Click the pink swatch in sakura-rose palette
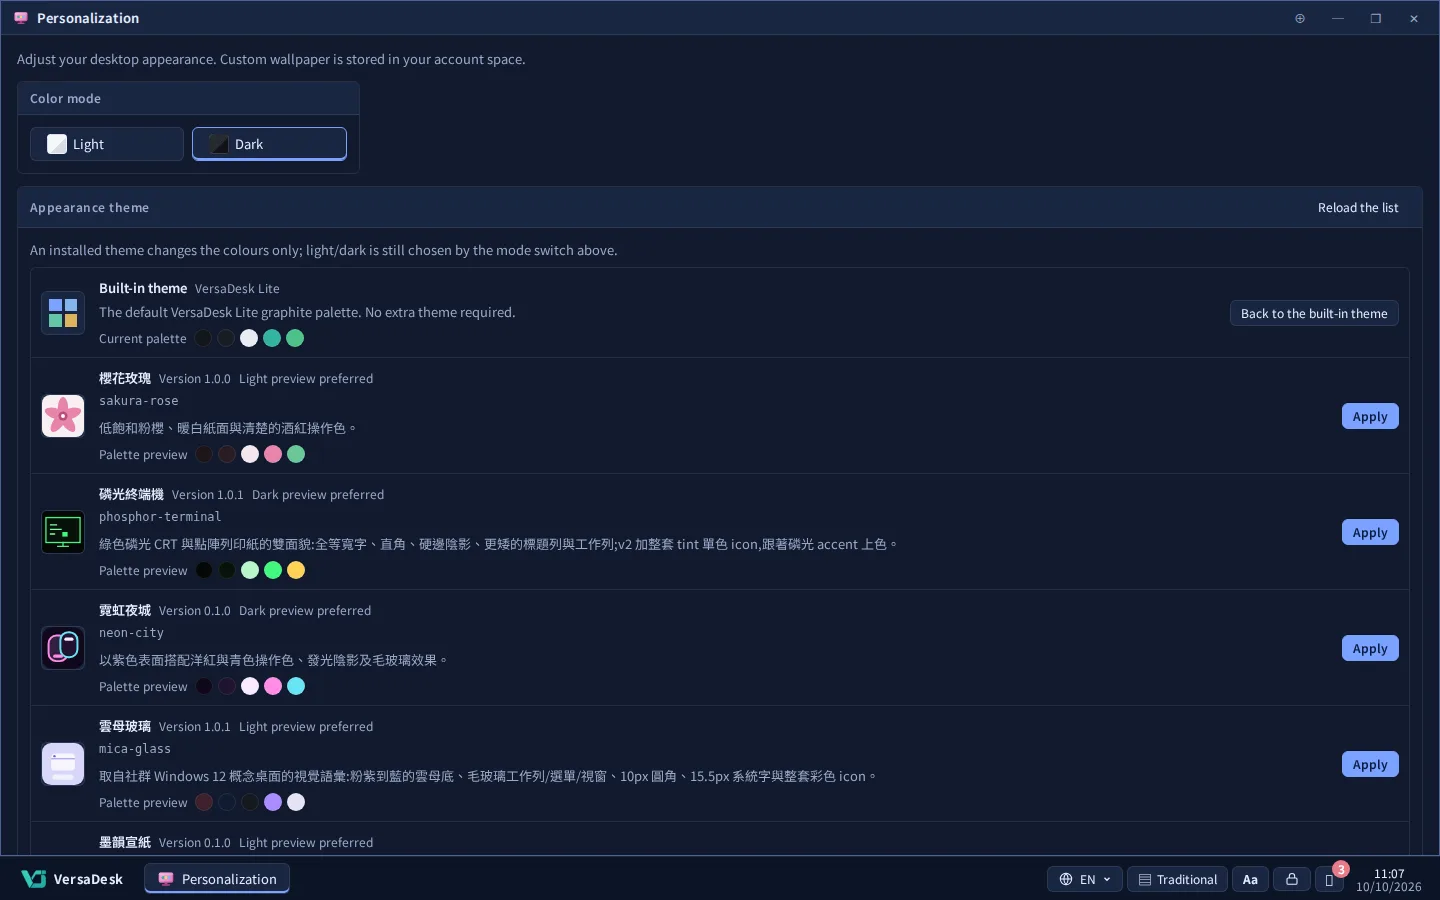This screenshot has width=1440, height=900. click(x=273, y=454)
